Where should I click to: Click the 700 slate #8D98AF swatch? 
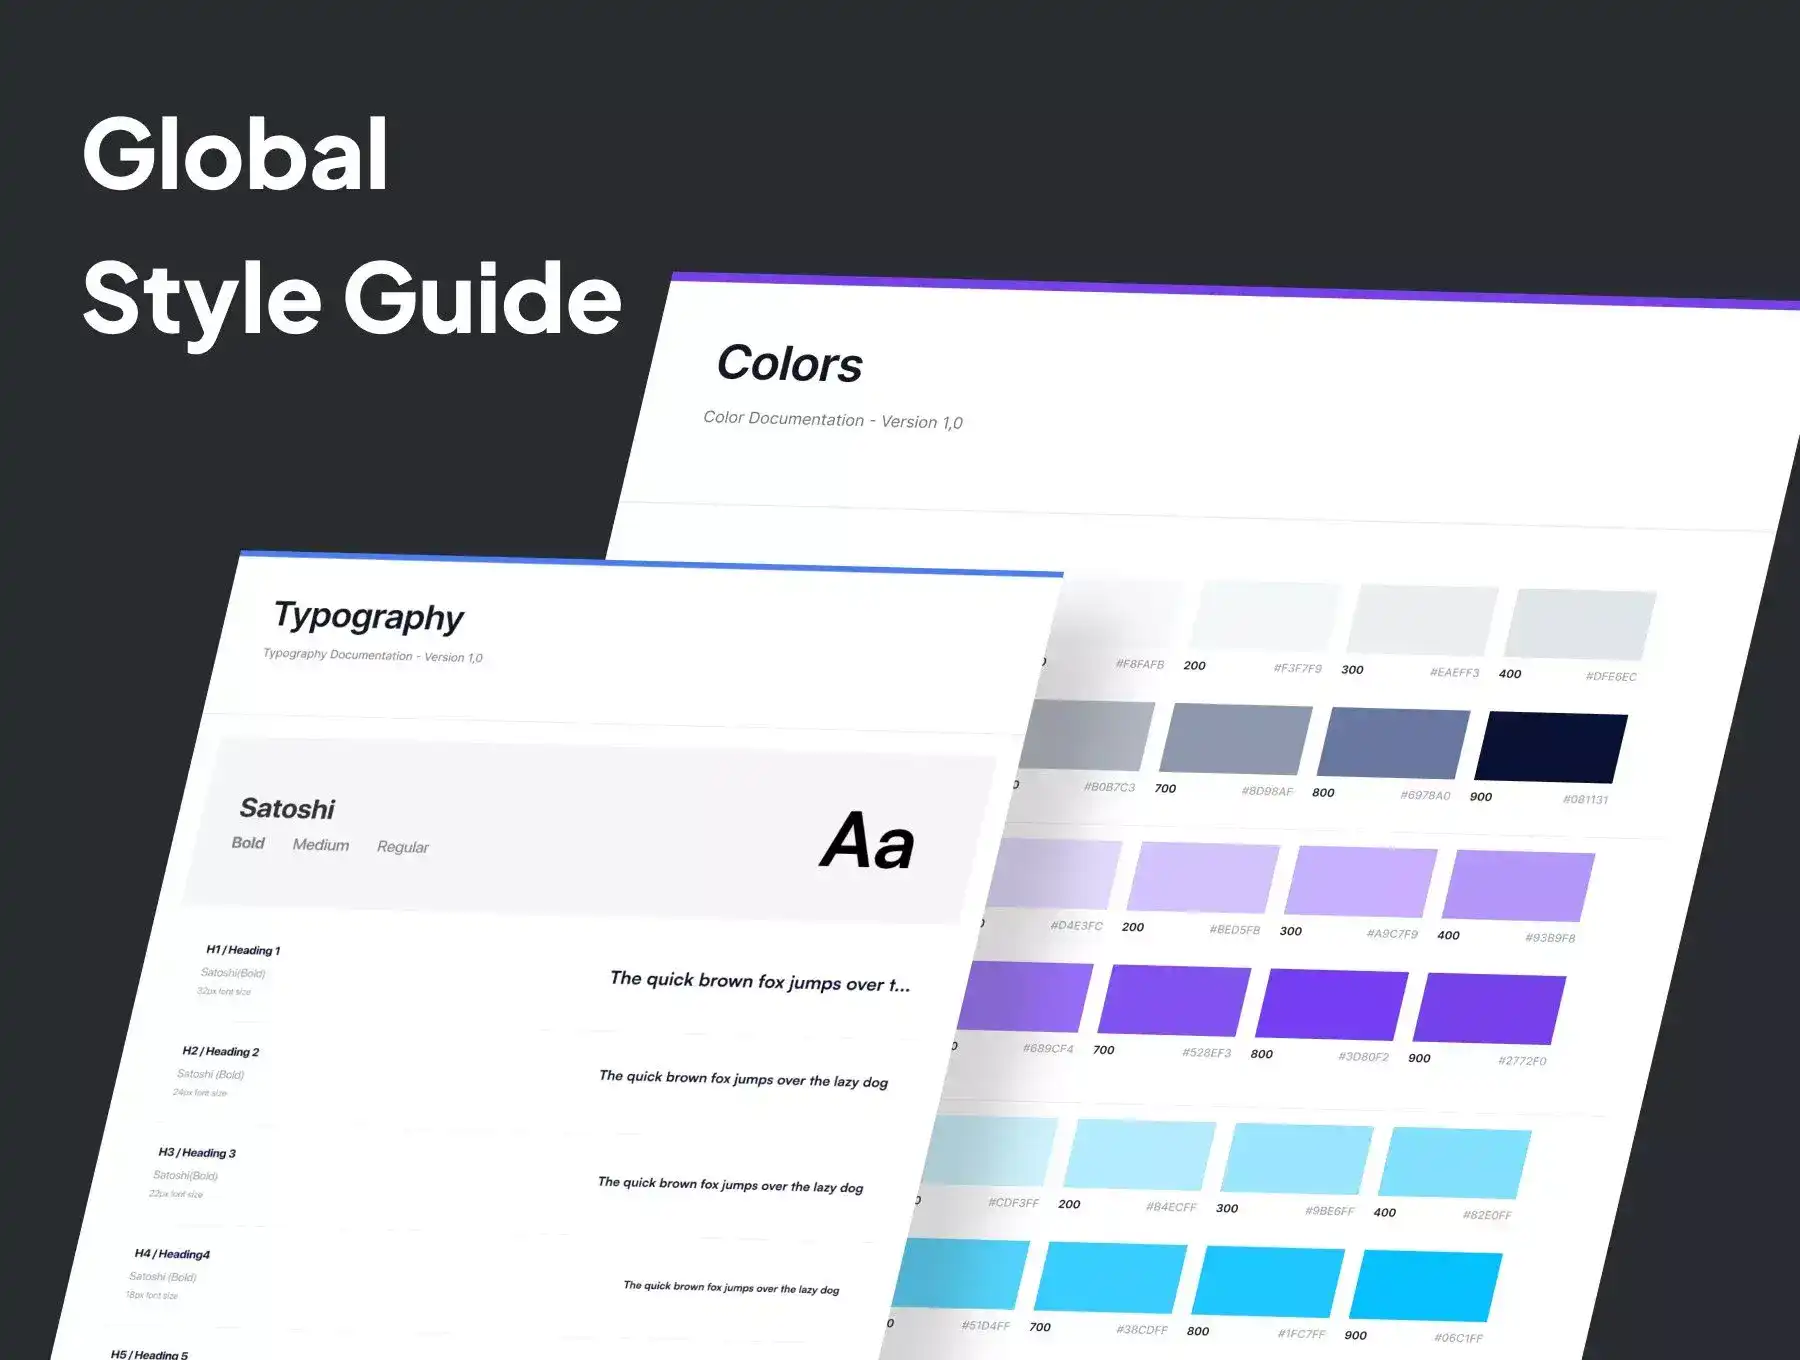1236,739
